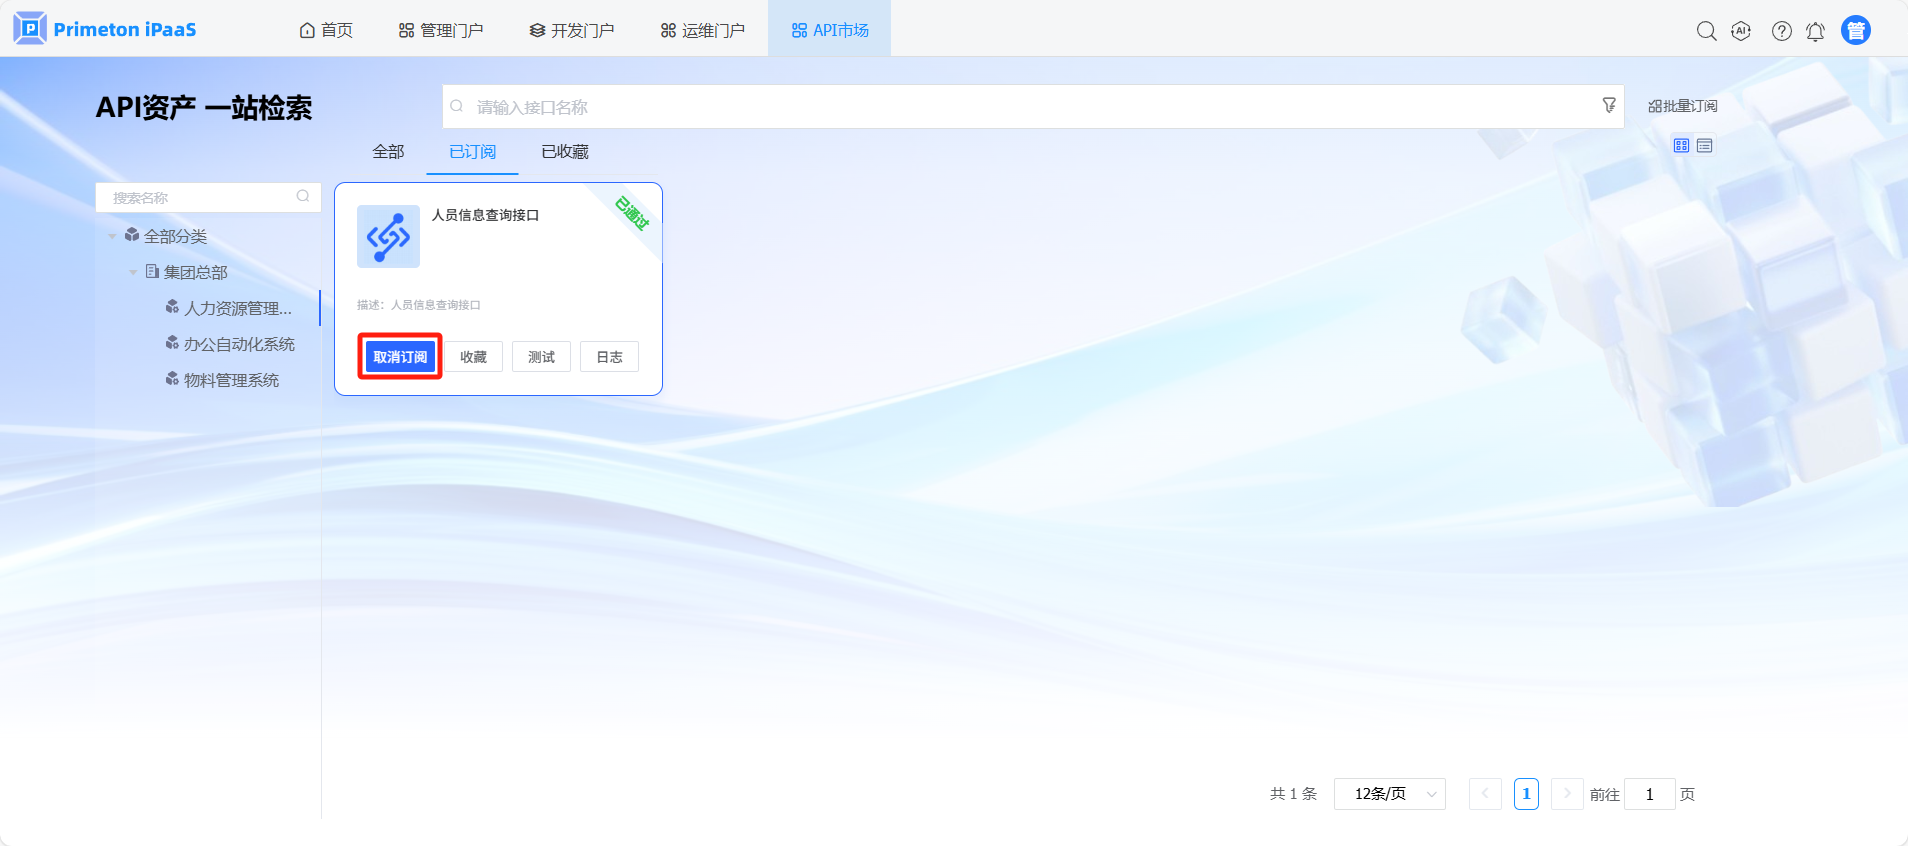Image resolution: width=1908 pixels, height=846 pixels.
Task: Select 办公自动化系统 in category tree
Action: [x=239, y=344]
